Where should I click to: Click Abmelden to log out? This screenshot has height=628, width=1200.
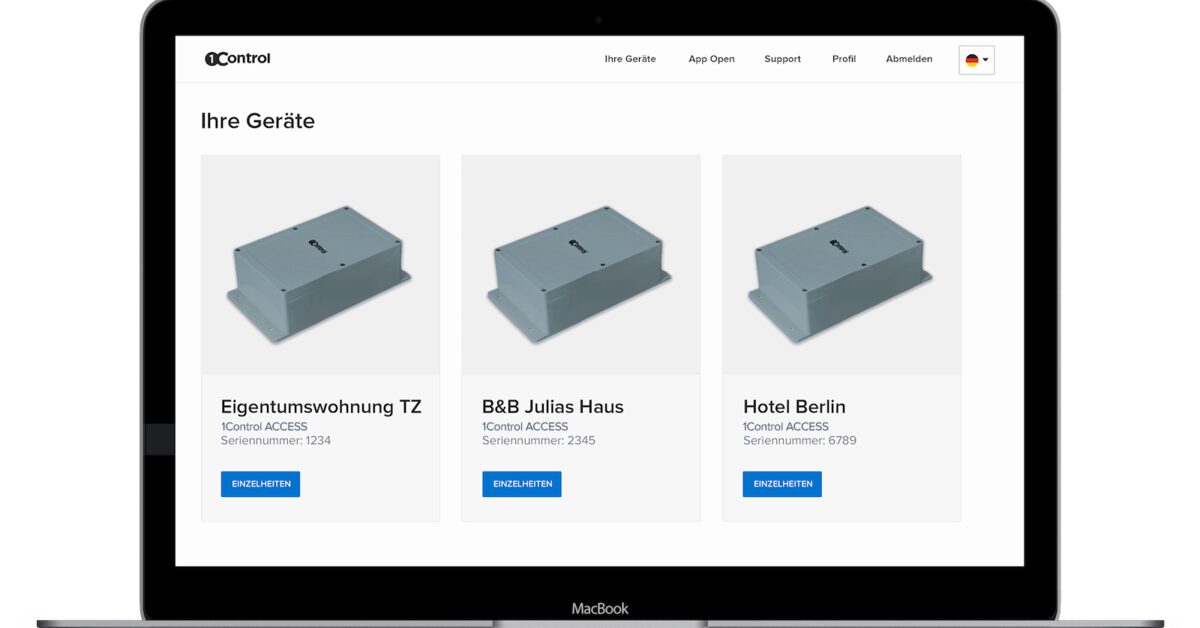[909, 59]
